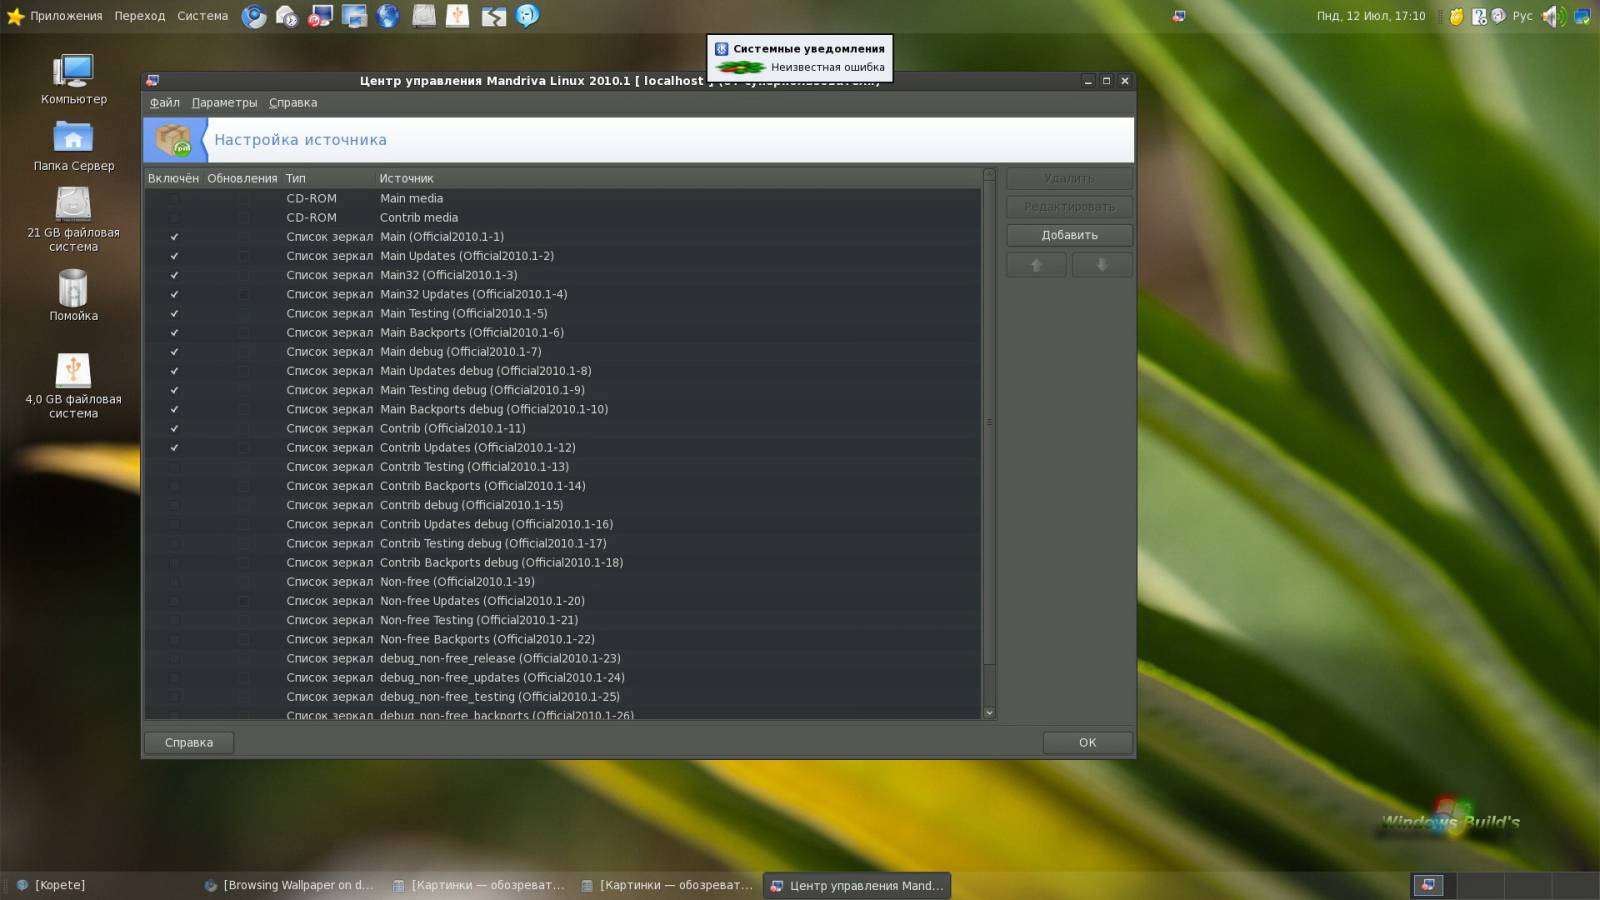Image resolution: width=1600 pixels, height=900 pixels.
Task: Uncheck Включён for Main Updates (Official2010.1-2)
Action: [x=174, y=256]
